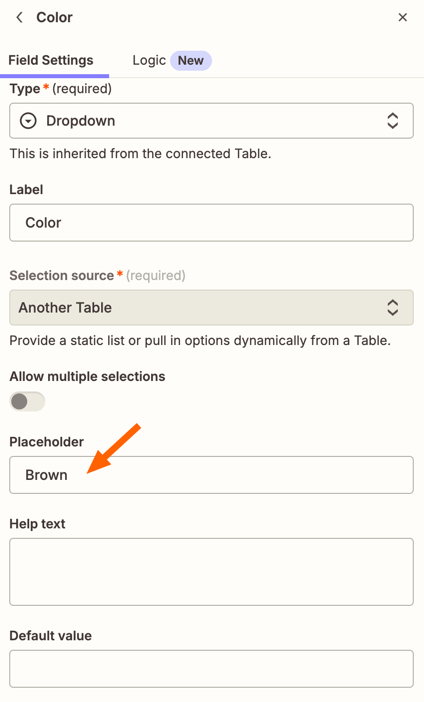
Task: Click the New badge next to Logic
Action: [x=191, y=60]
